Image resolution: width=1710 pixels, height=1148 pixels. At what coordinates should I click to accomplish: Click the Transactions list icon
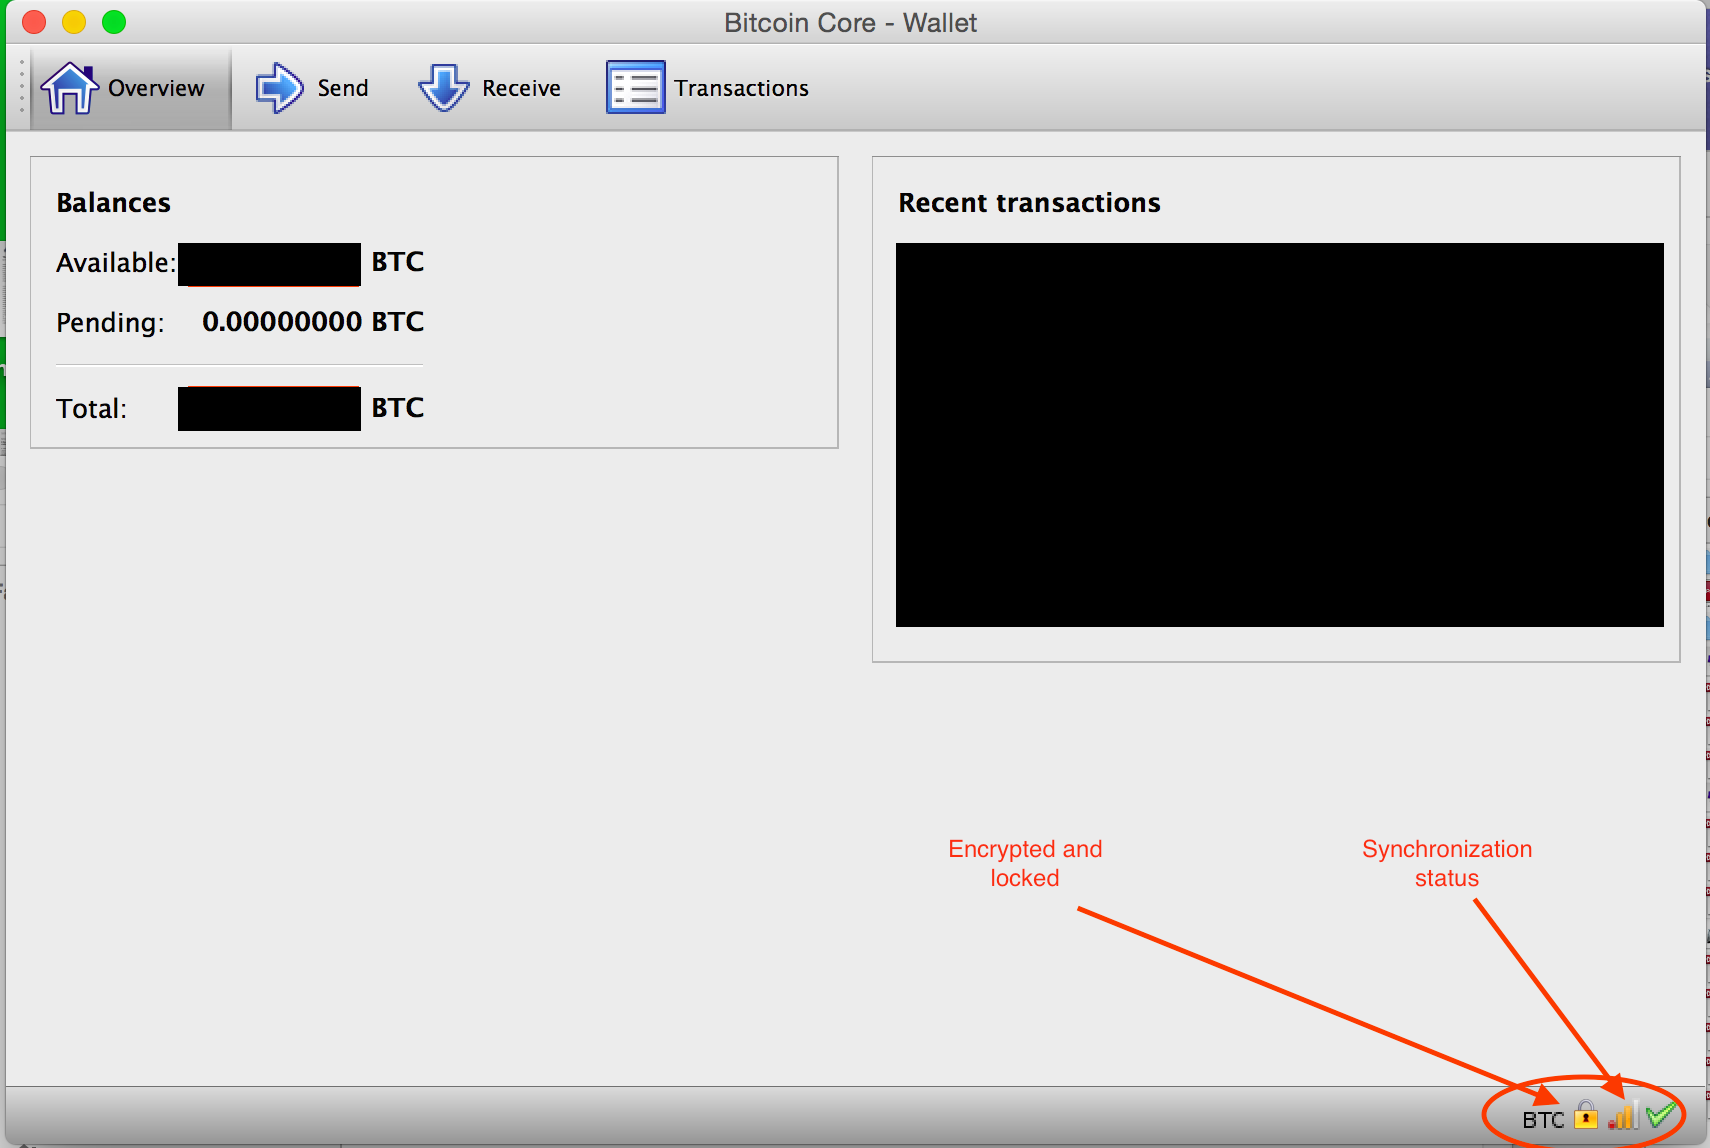(x=635, y=88)
